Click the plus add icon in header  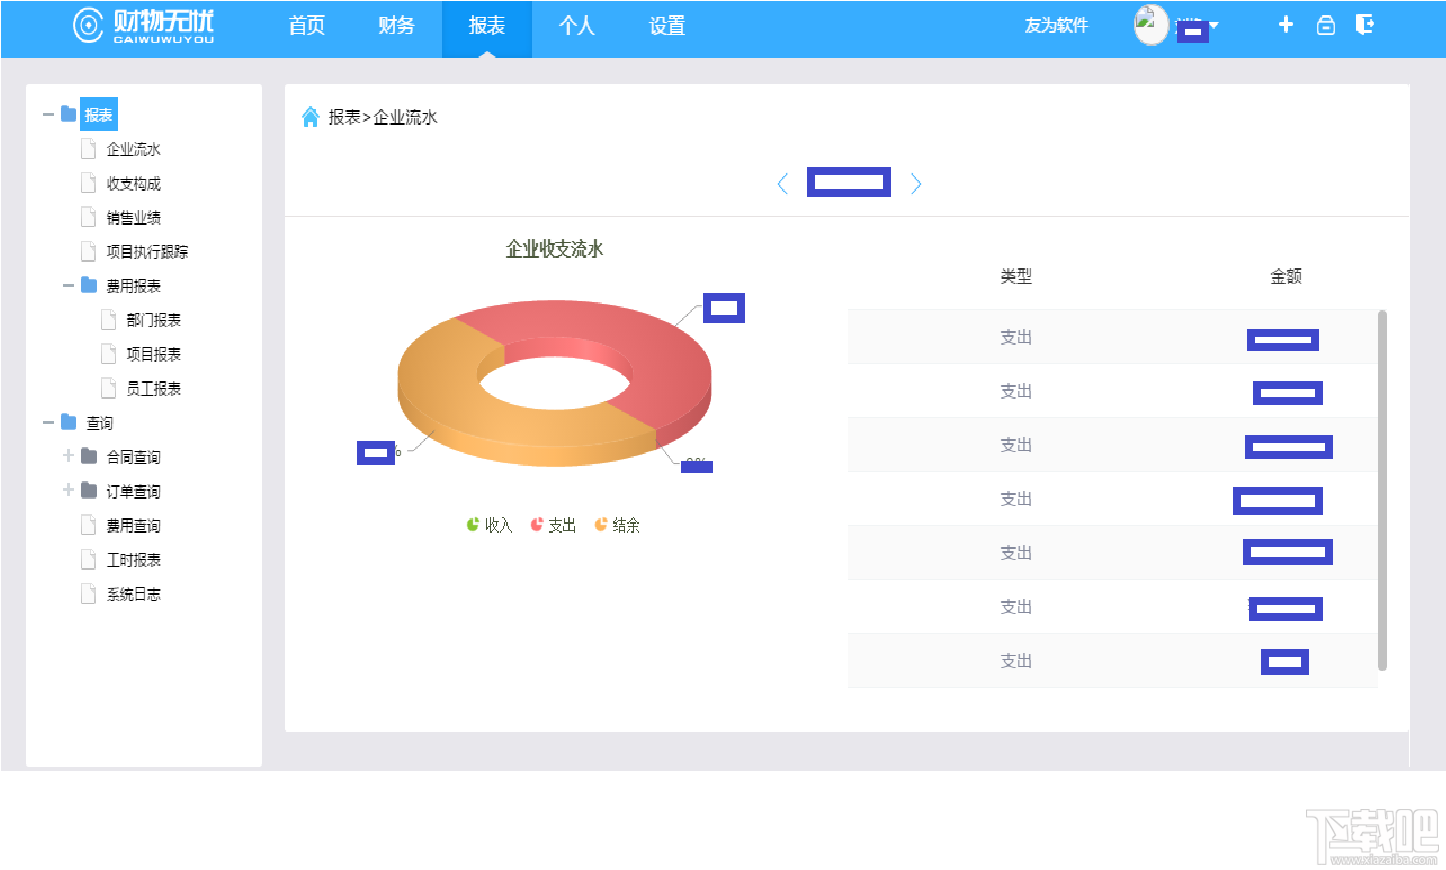click(1286, 25)
